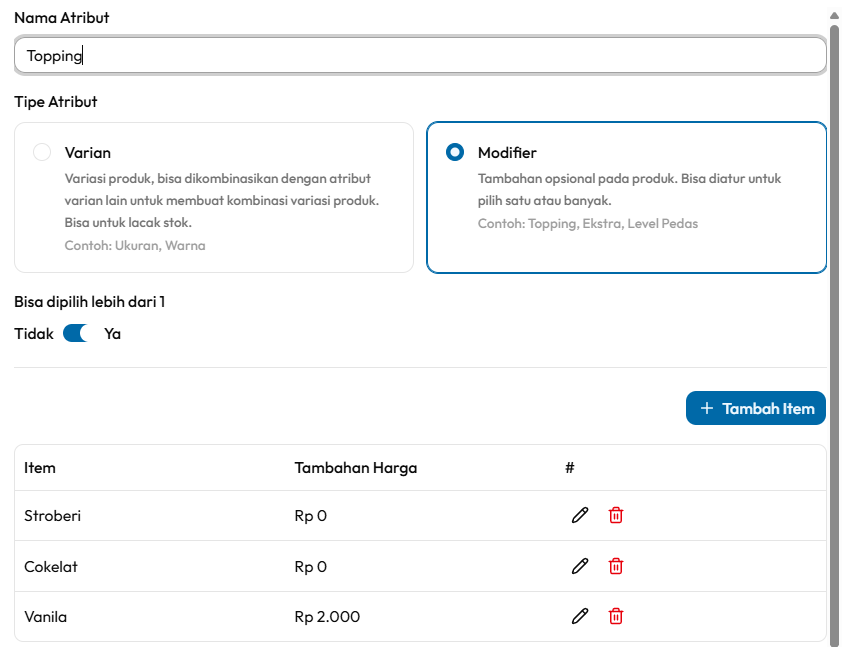Click the Rp 0 price for Cokelat

pos(310,566)
